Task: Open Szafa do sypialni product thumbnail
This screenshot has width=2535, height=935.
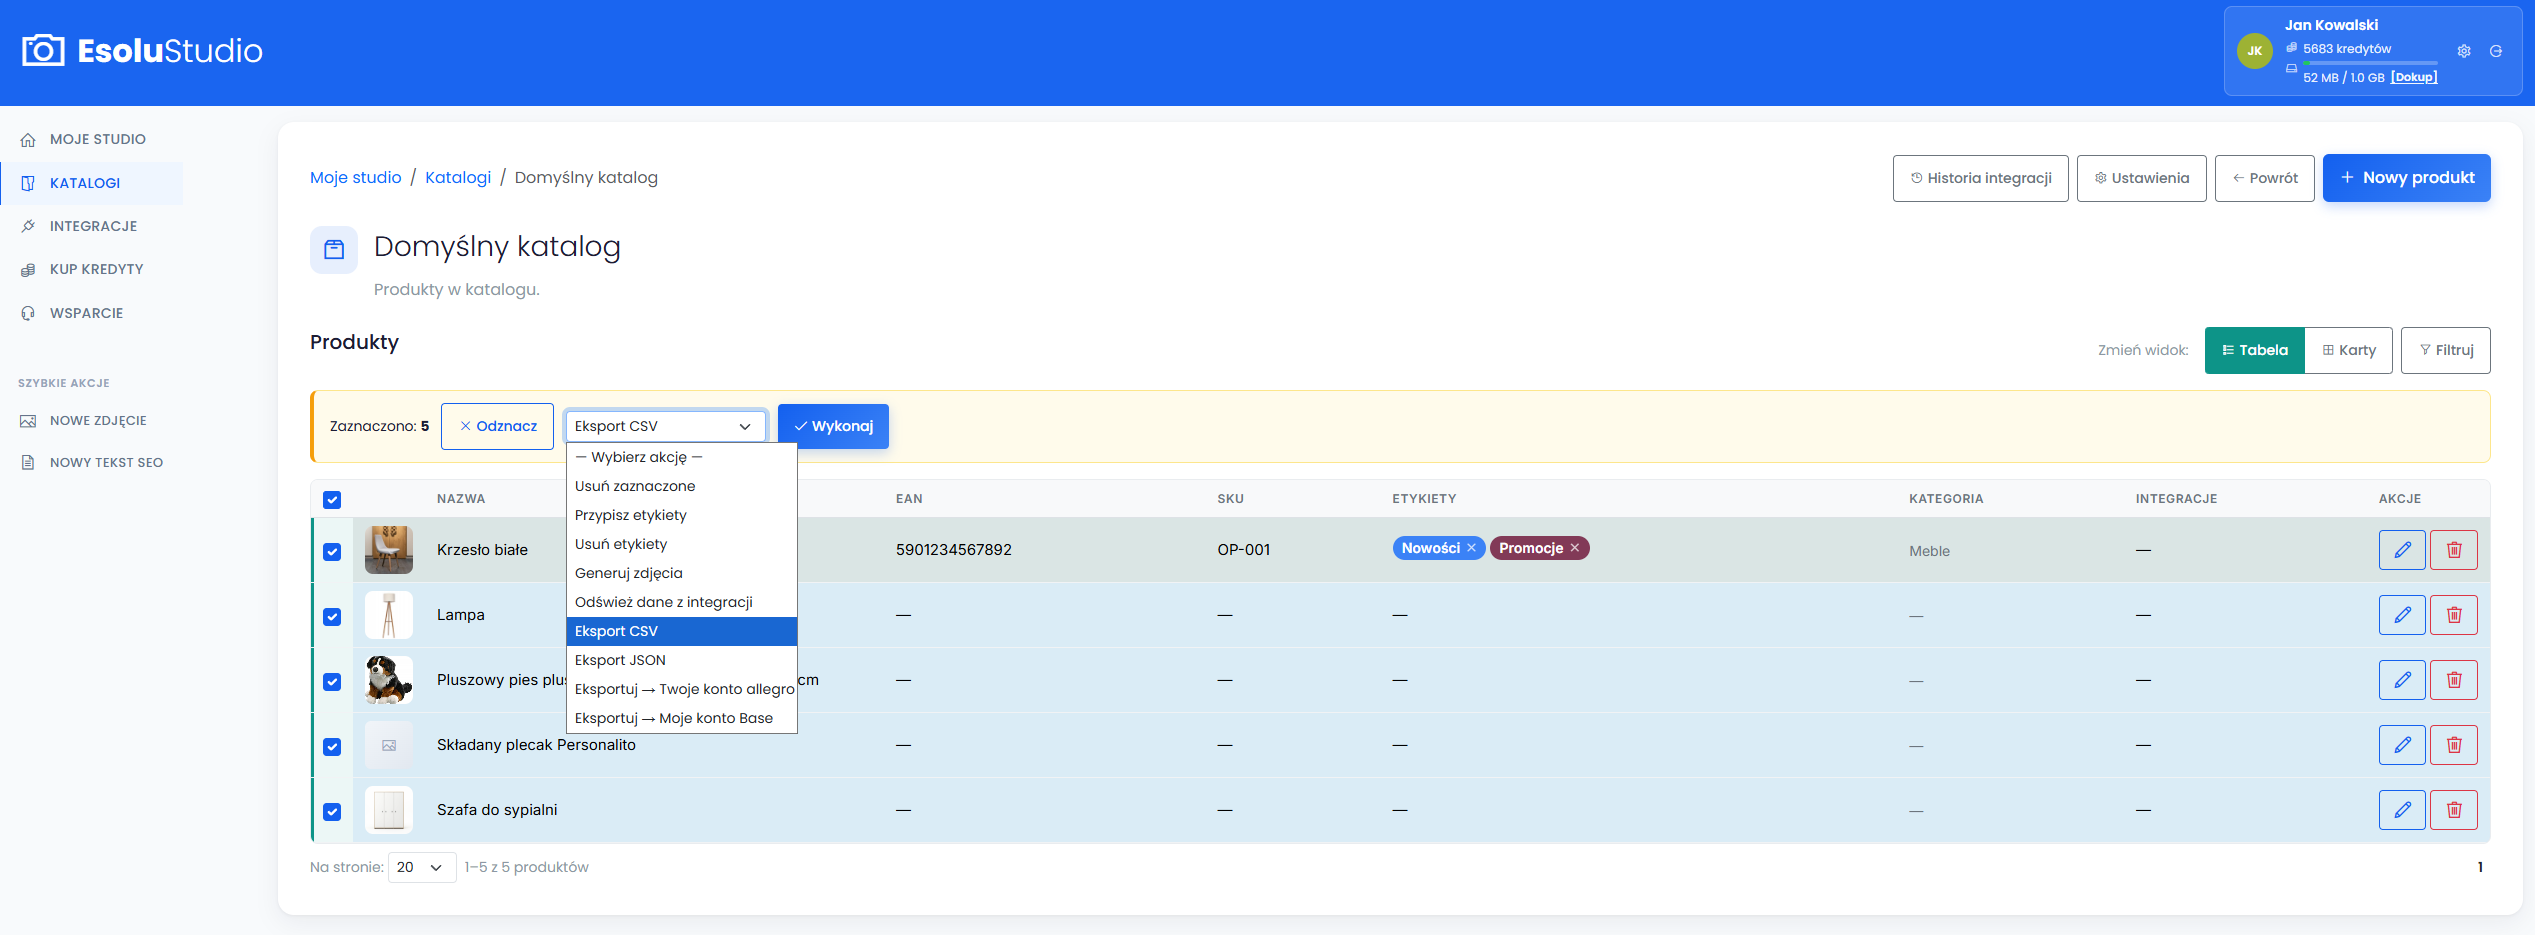Action: click(389, 810)
